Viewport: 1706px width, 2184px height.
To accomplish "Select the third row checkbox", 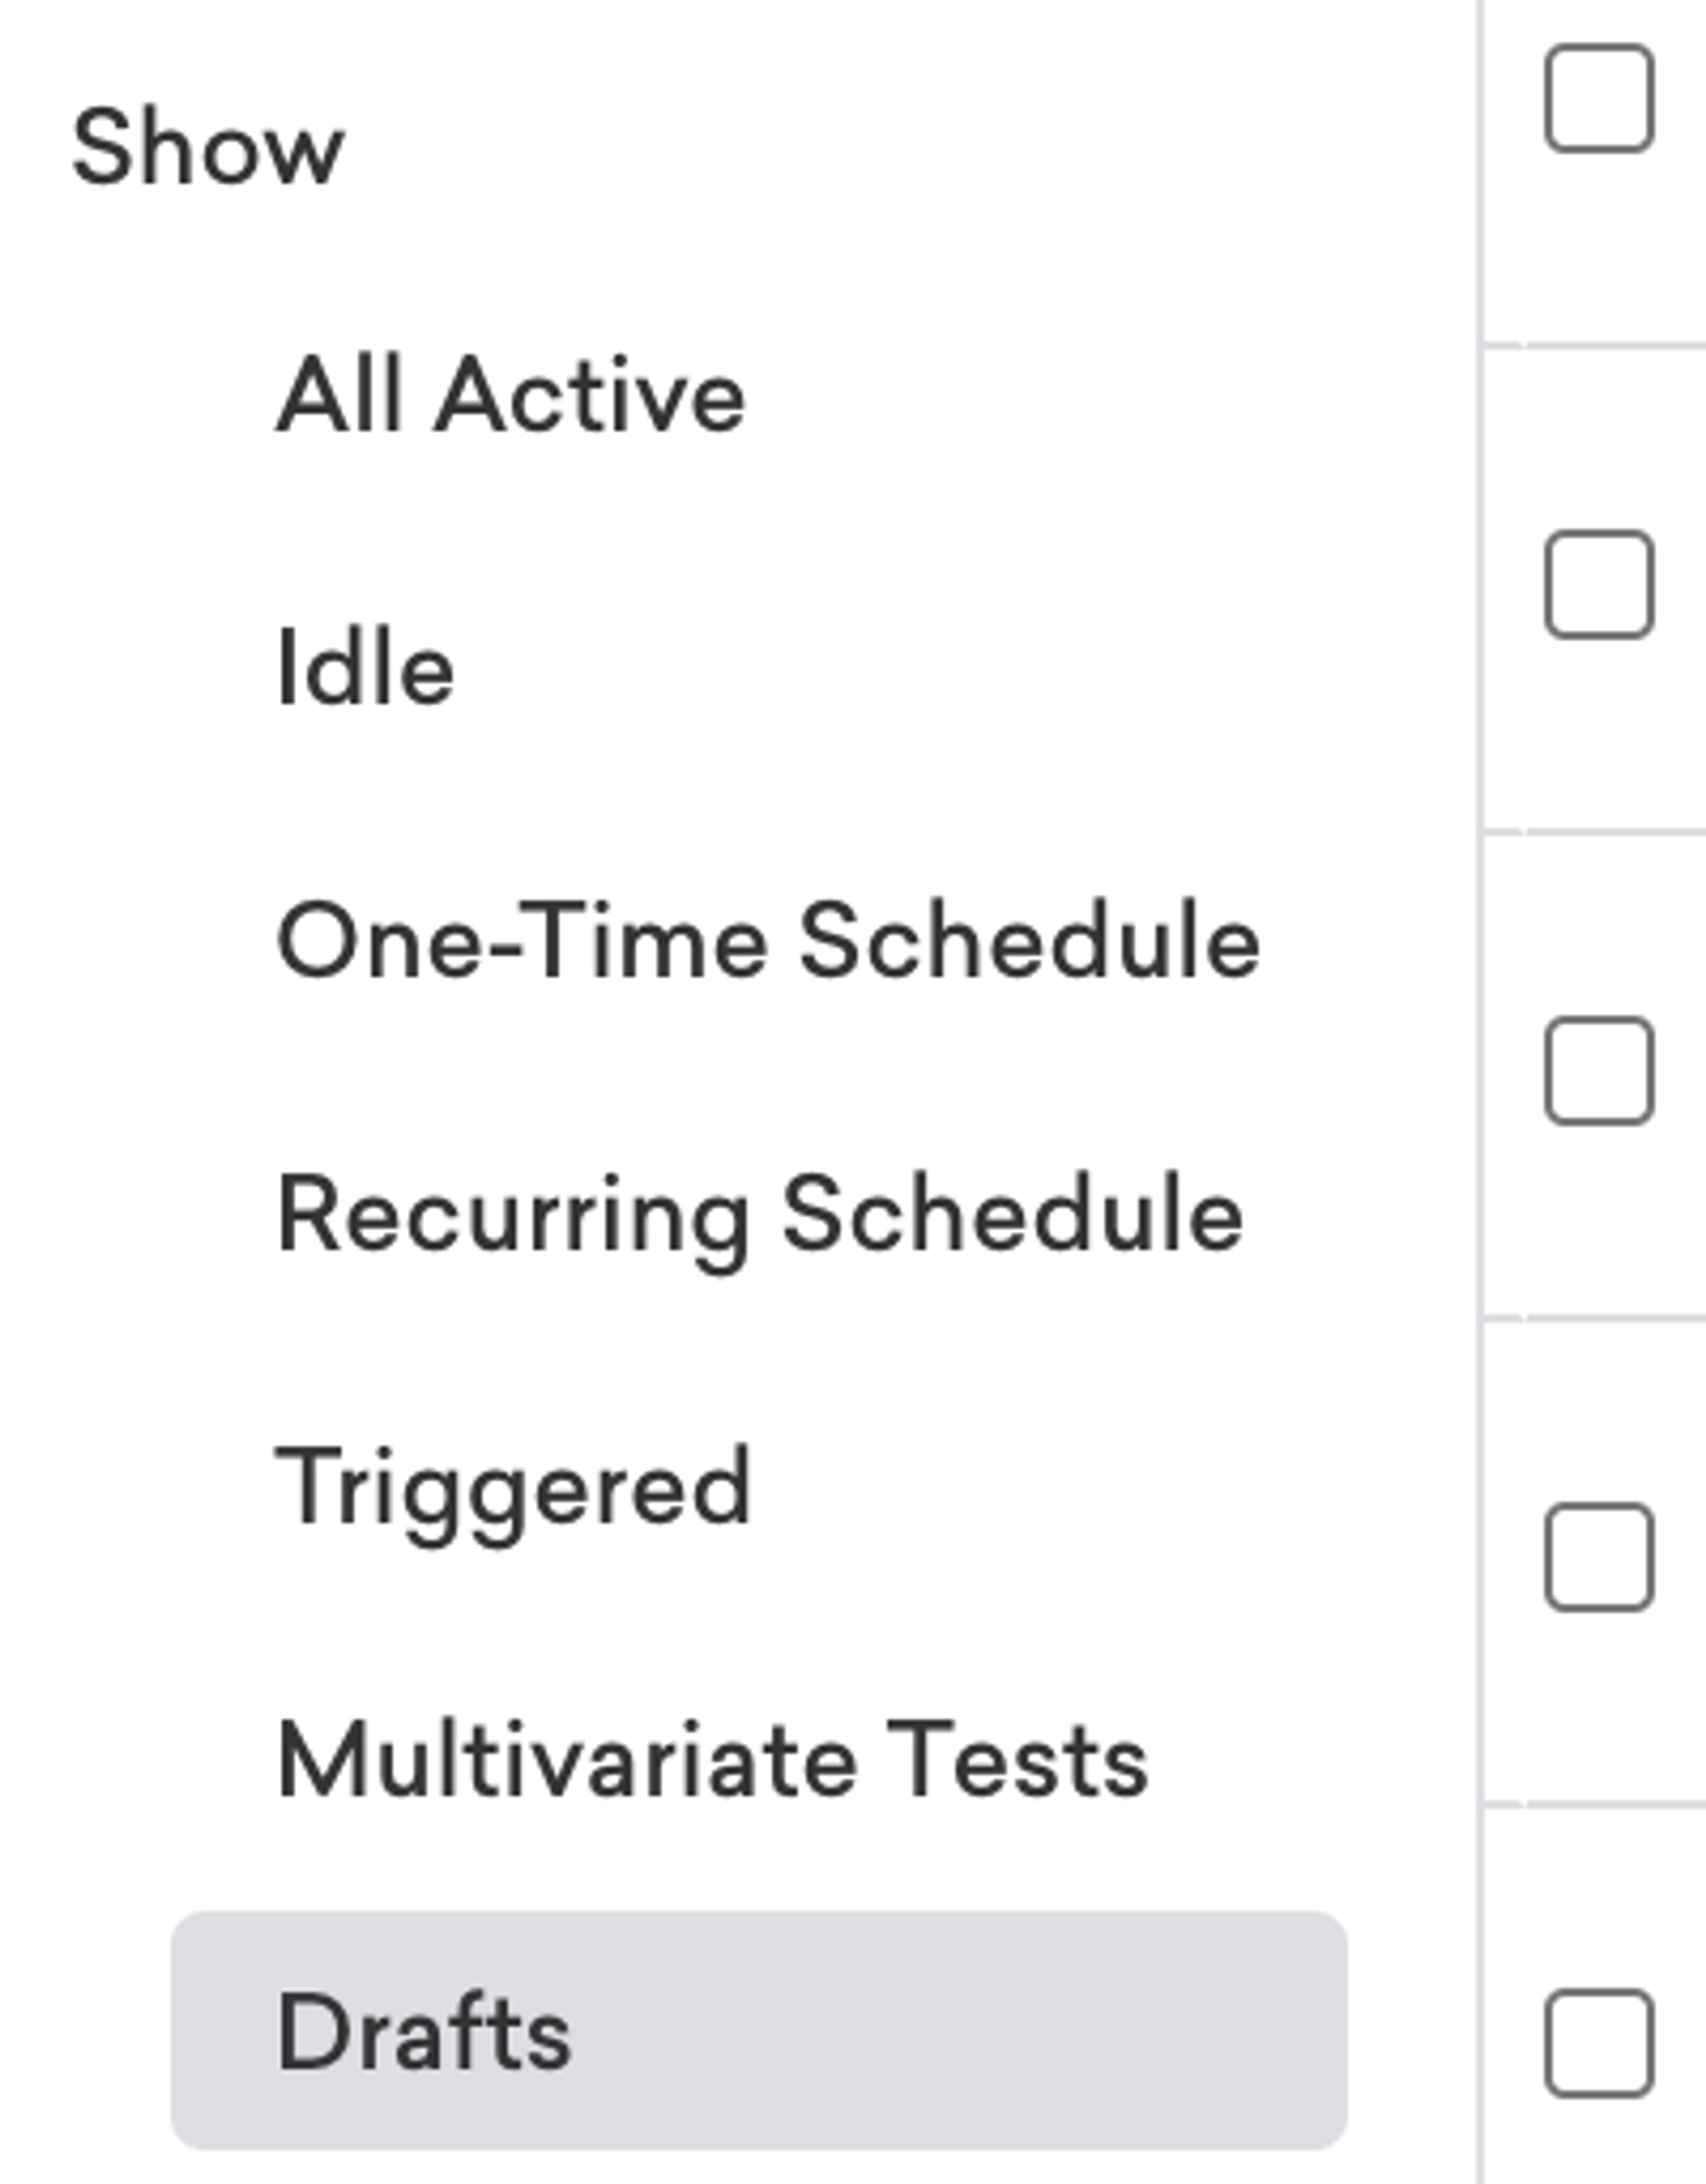I will pos(1599,1070).
